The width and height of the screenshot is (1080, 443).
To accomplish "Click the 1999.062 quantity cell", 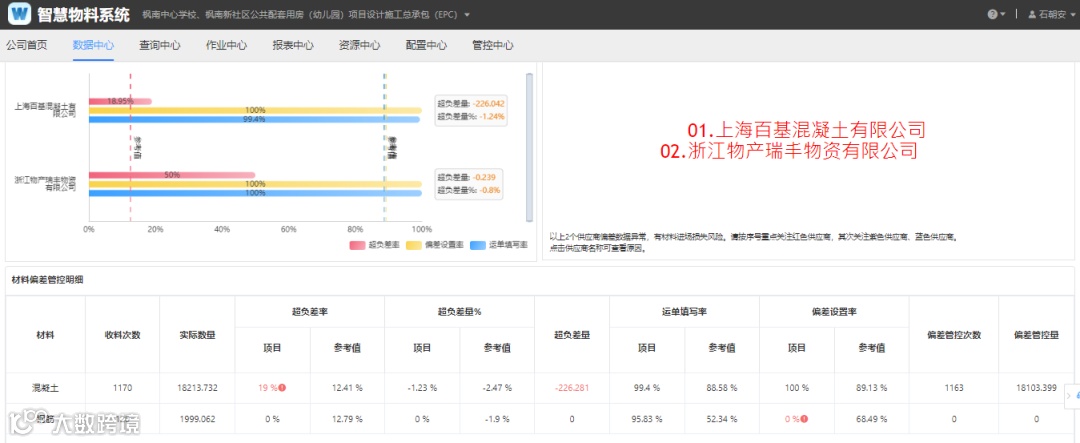I will (197, 418).
